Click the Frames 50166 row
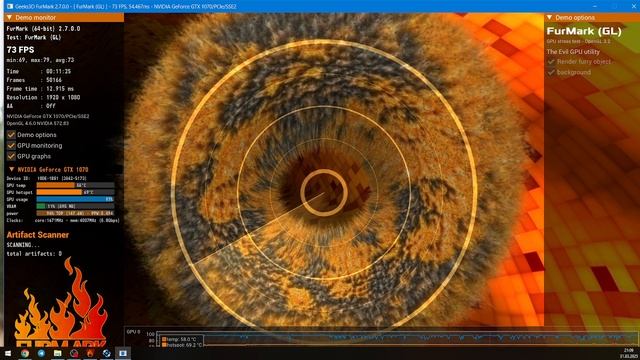The height and width of the screenshot is (360, 640). [x=34, y=80]
